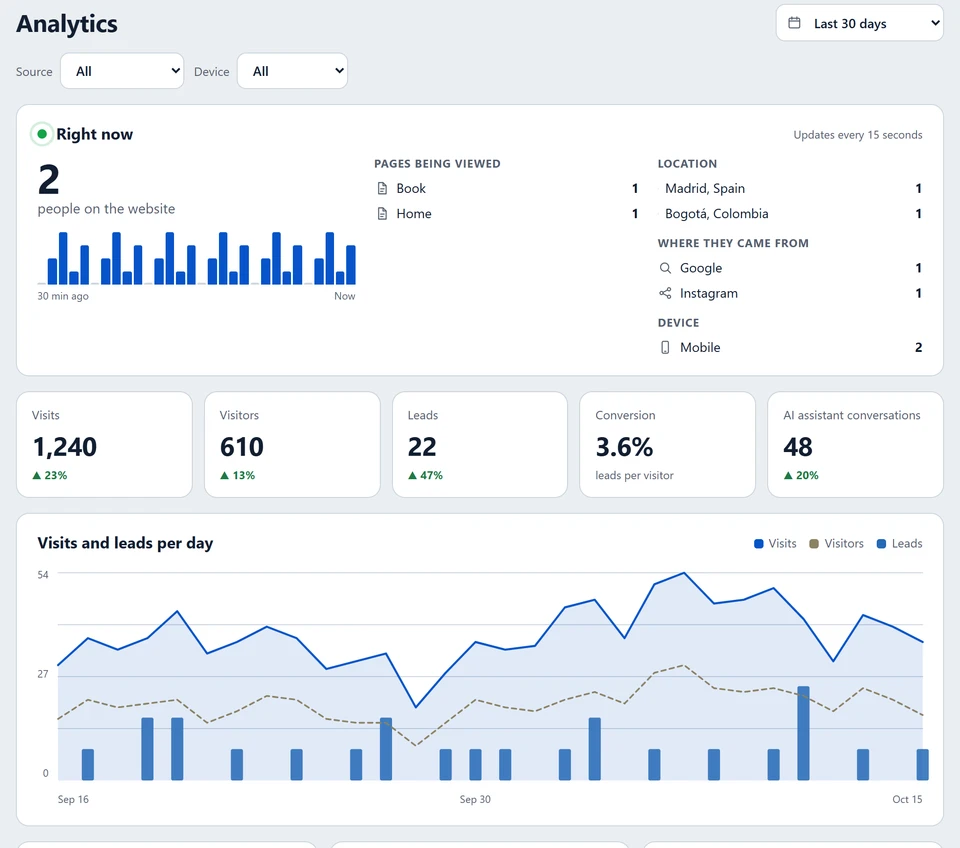Open the Device filter dropdown

(x=292, y=71)
